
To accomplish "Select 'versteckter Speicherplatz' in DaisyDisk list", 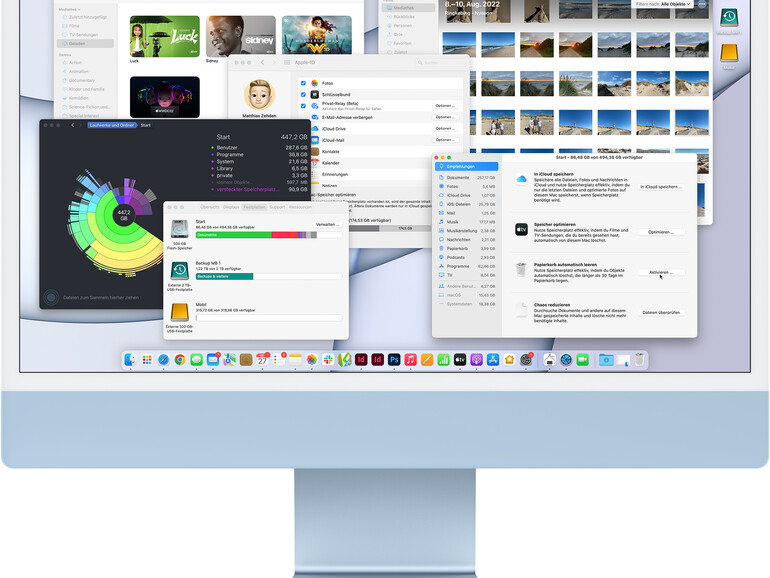I will [259, 189].
